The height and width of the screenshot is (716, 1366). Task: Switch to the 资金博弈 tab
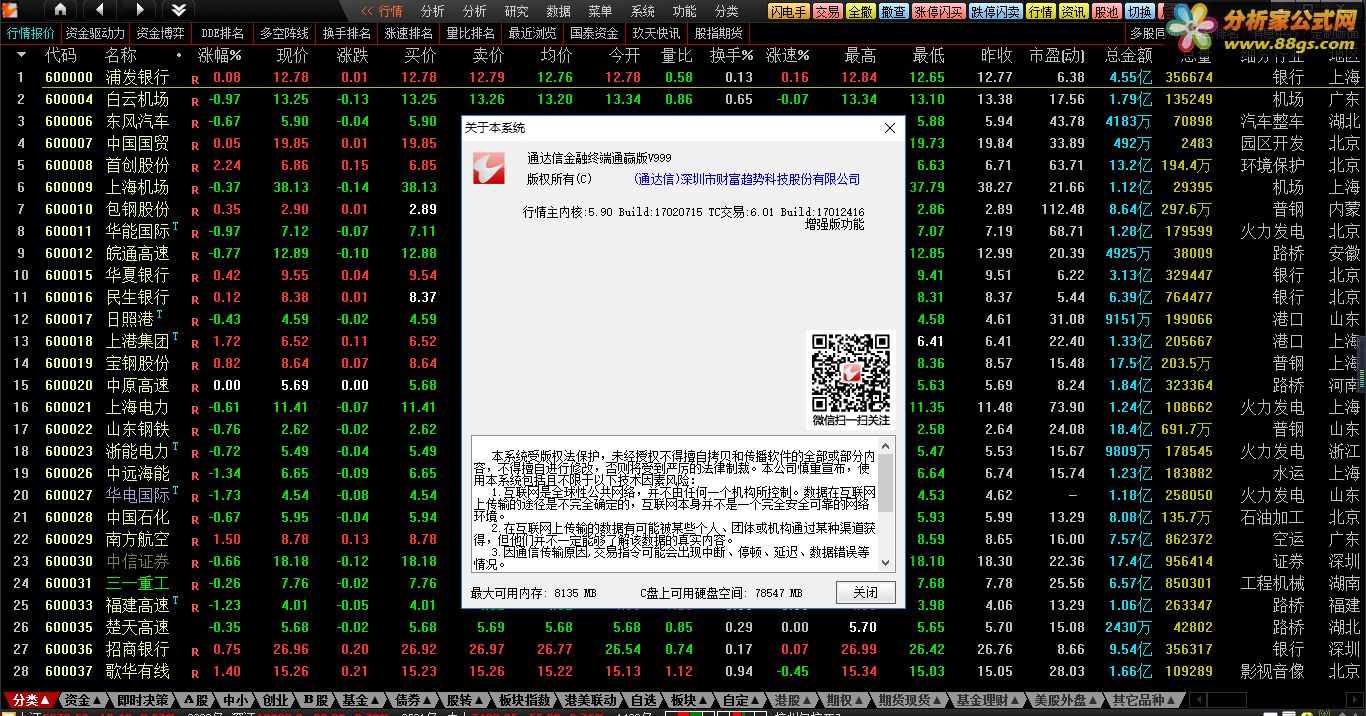click(x=160, y=33)
